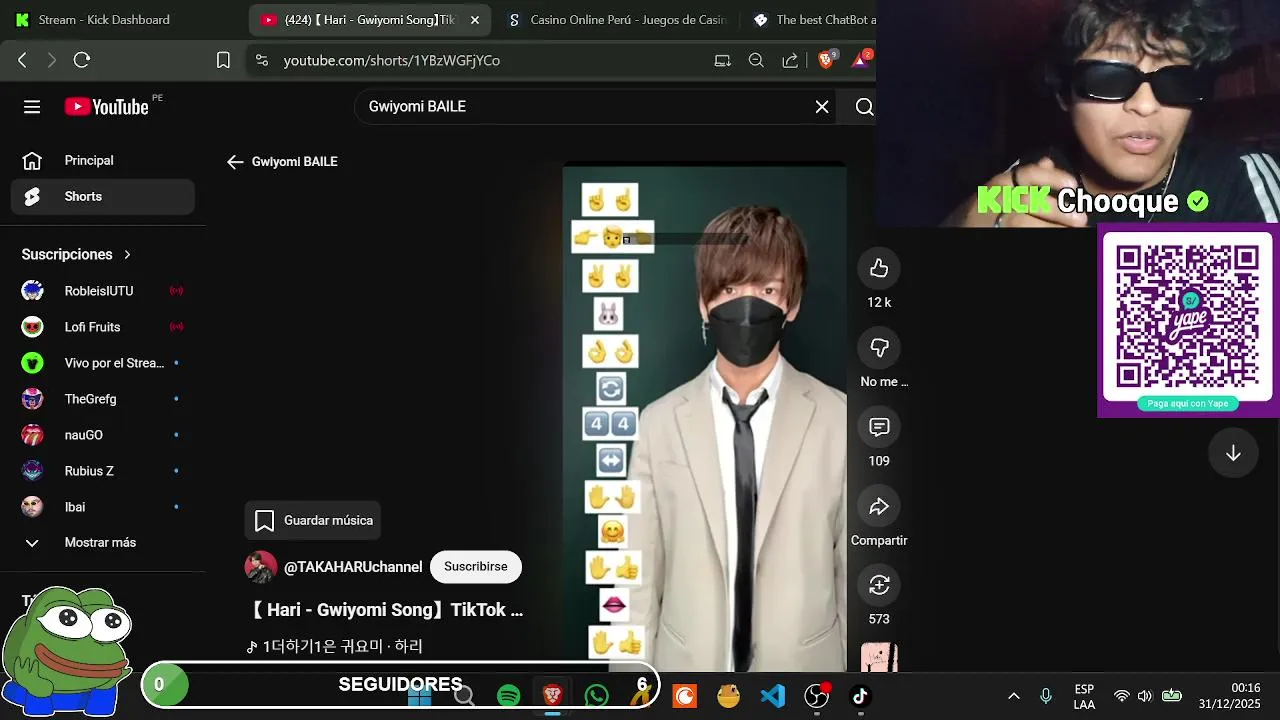Open Lofi Fruits channel subscription
This screenshot has height=720, width=1280.
coord(103,327)
